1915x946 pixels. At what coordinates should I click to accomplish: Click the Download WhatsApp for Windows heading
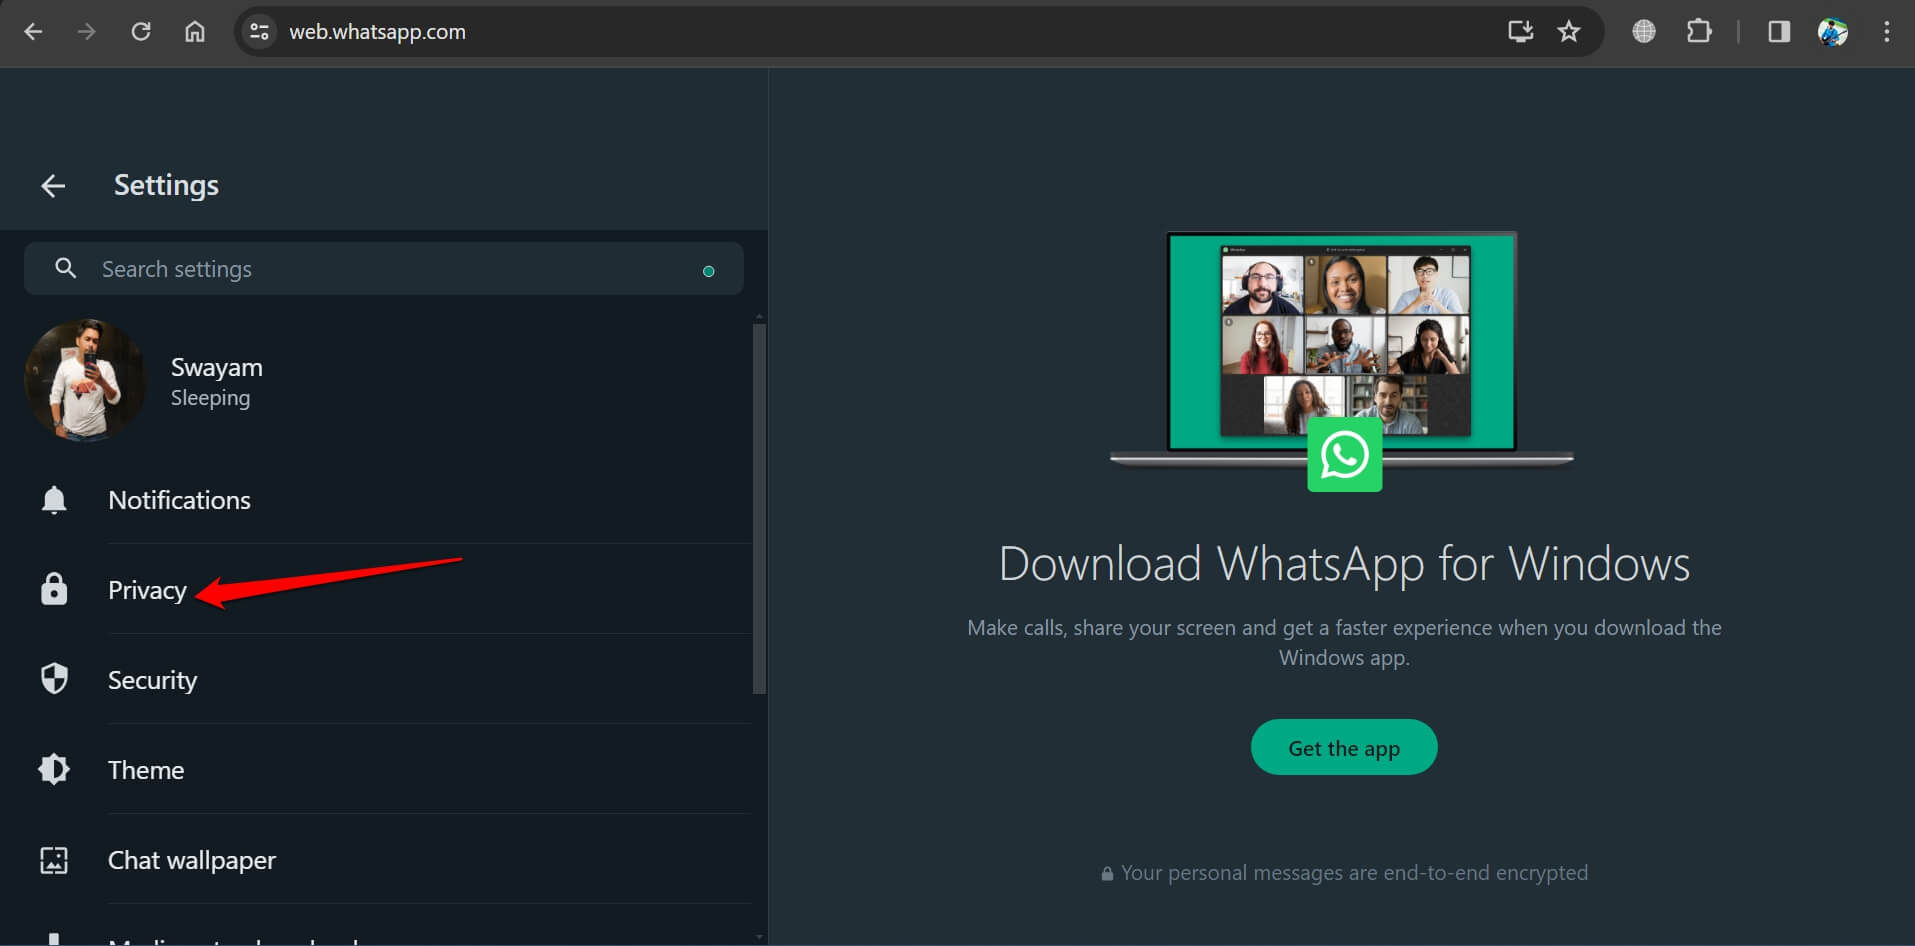pos(1344,564)
